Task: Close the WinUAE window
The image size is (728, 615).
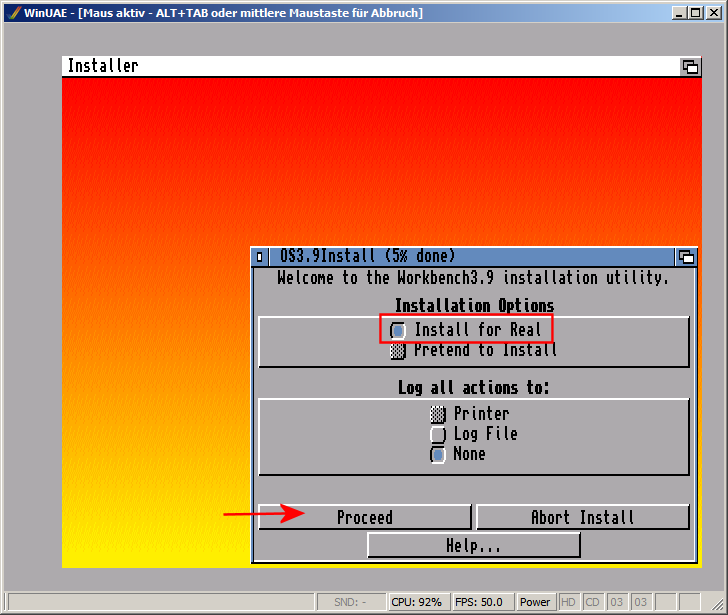Action: click(714, 13)
